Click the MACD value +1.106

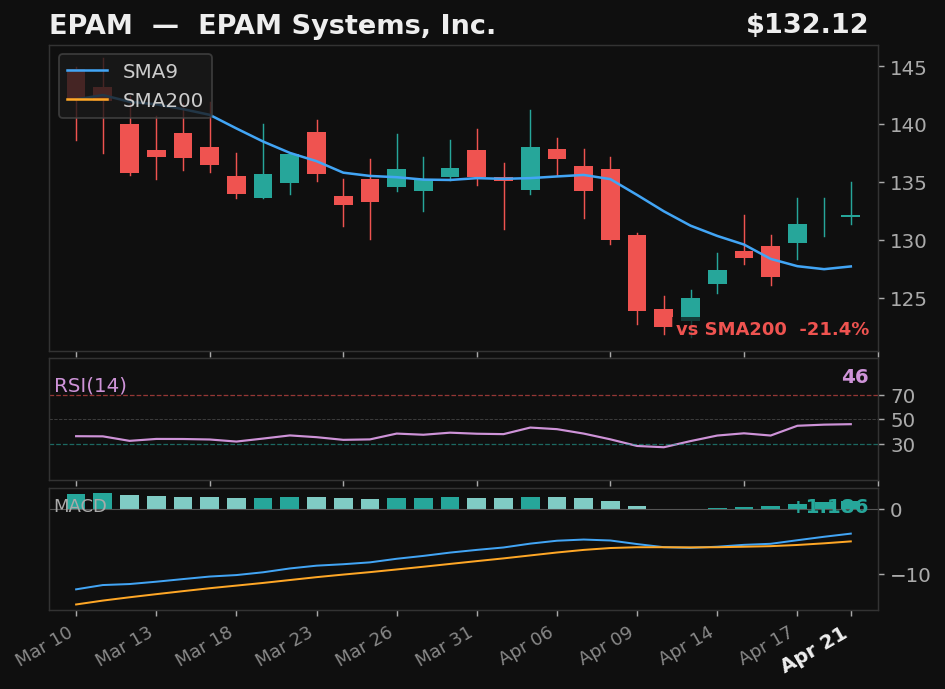[x=832, y=507]
